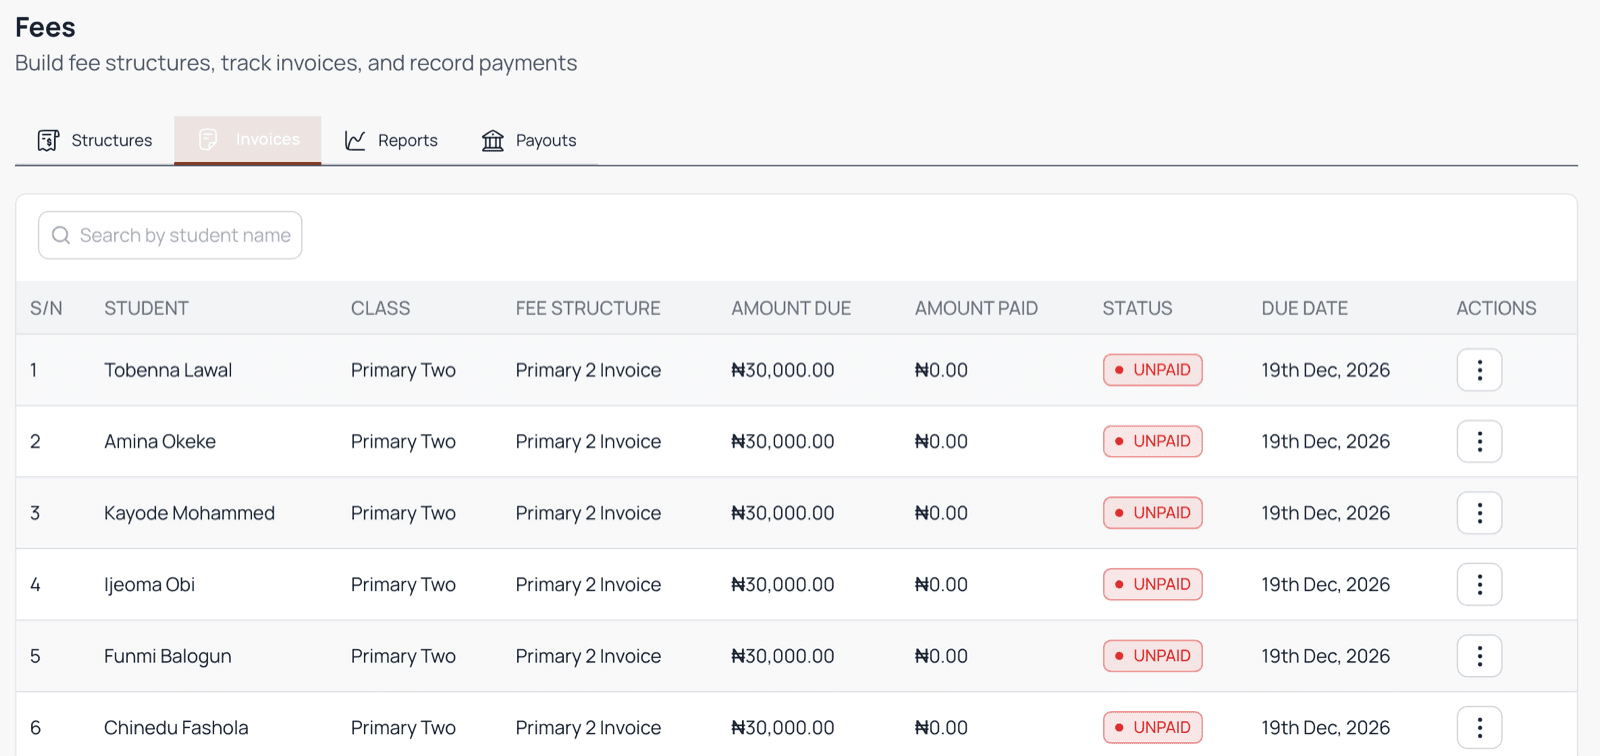Click the UNPAID badge for Funmi Balogun
This screenshot has width=1600, height=756.
tap(1152, 656)
